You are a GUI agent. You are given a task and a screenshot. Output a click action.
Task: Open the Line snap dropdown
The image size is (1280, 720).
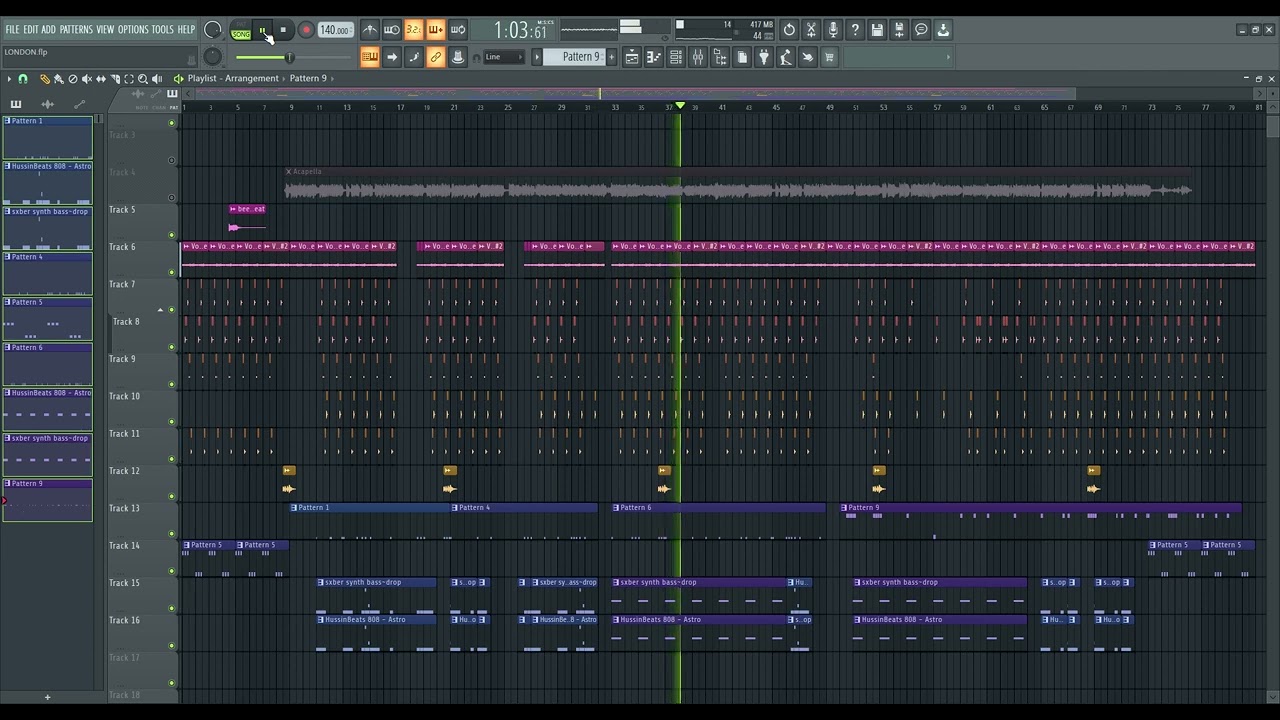[504, 57]
